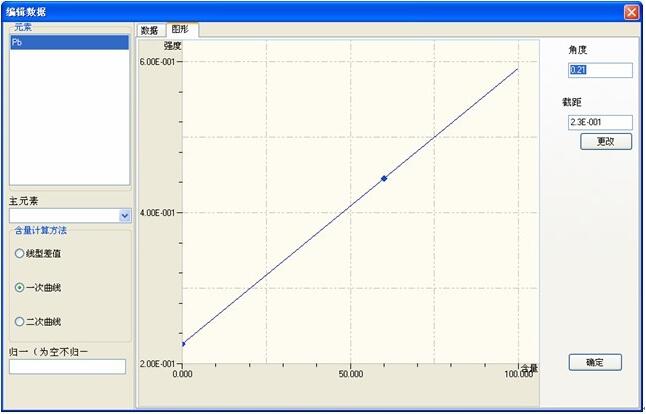The width and height of the screenshot is (646, 414).
Task: Switch to the 数据 tab
Action: pos(149,31)
